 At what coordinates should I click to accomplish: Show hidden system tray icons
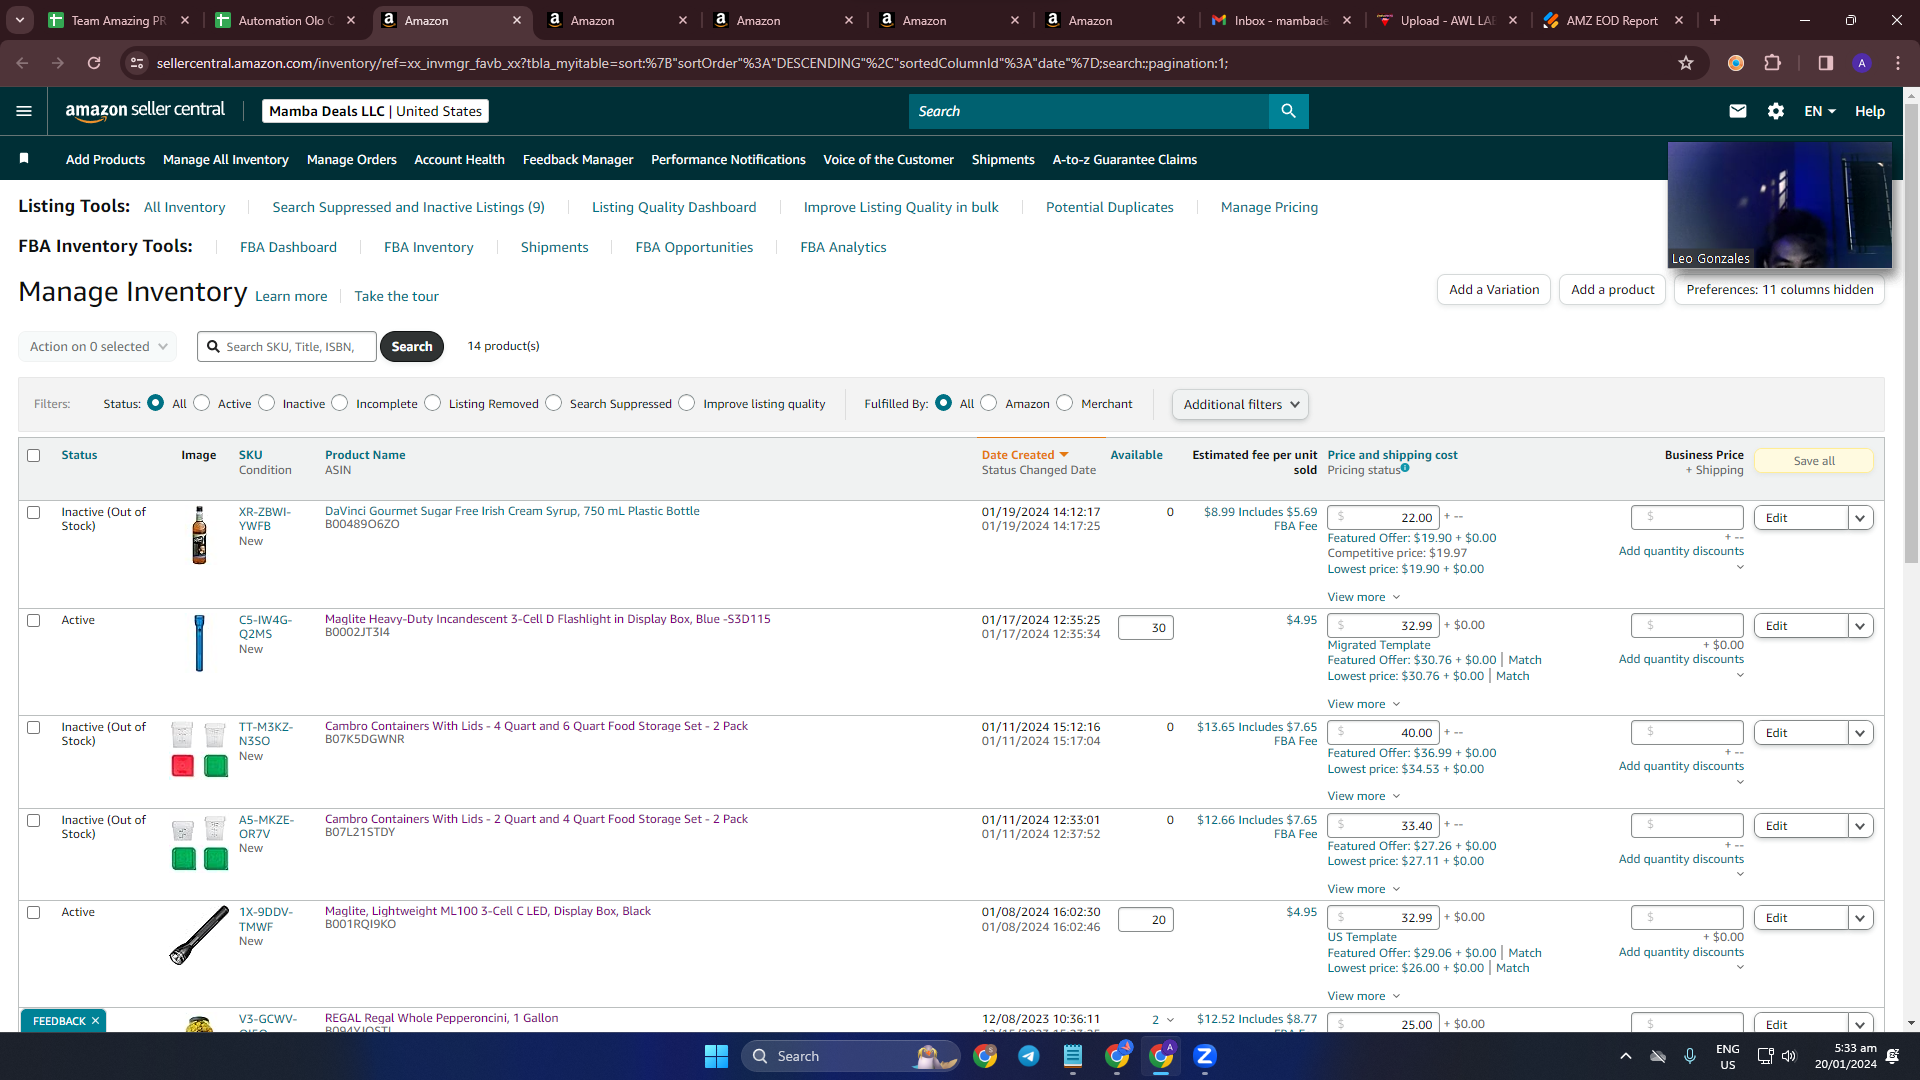point(1626,1056)
